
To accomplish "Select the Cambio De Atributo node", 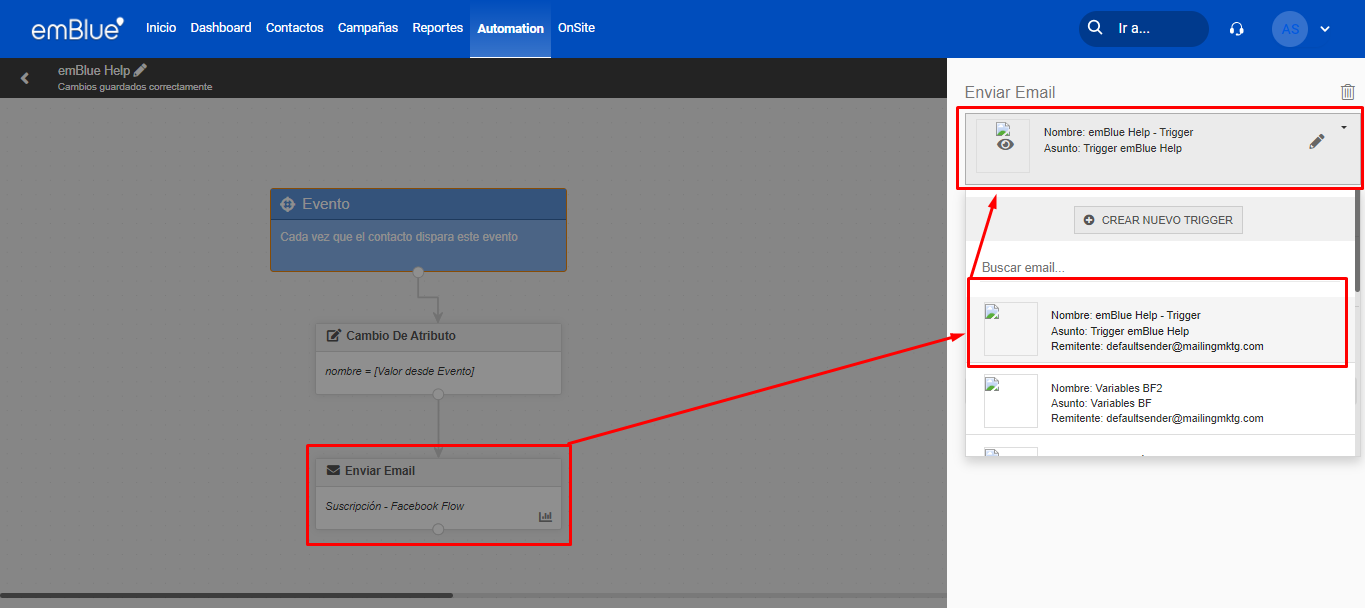I will 438,358.
